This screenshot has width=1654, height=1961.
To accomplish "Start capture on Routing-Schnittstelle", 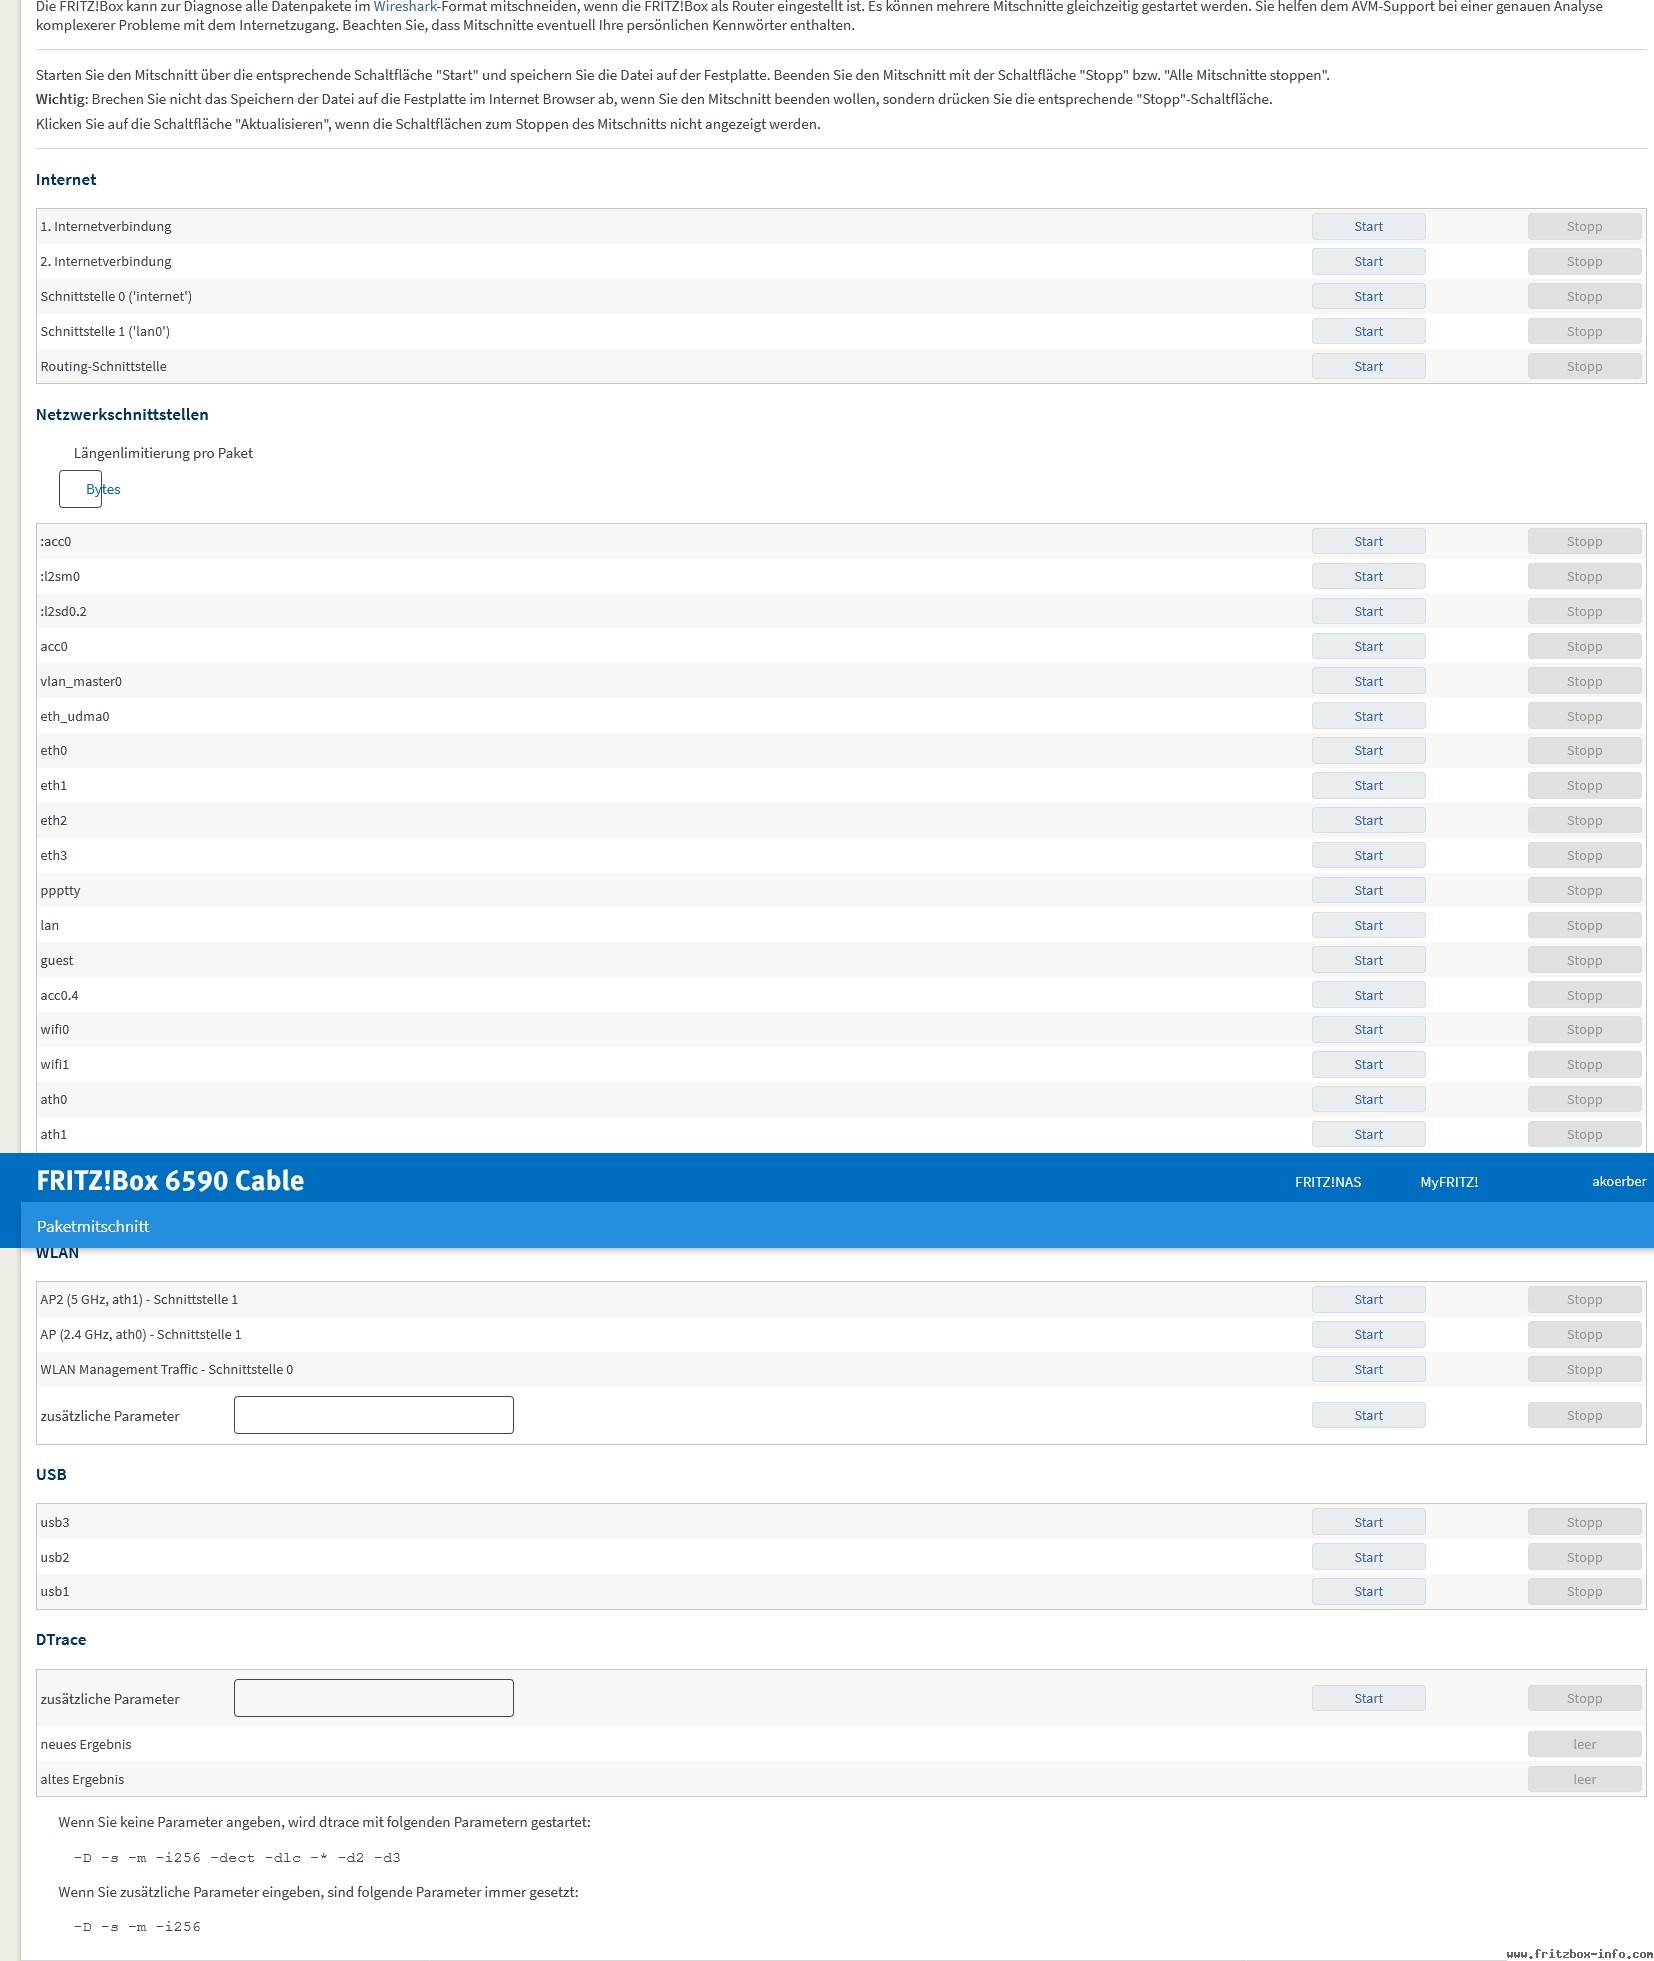I will coord(1368,367).
